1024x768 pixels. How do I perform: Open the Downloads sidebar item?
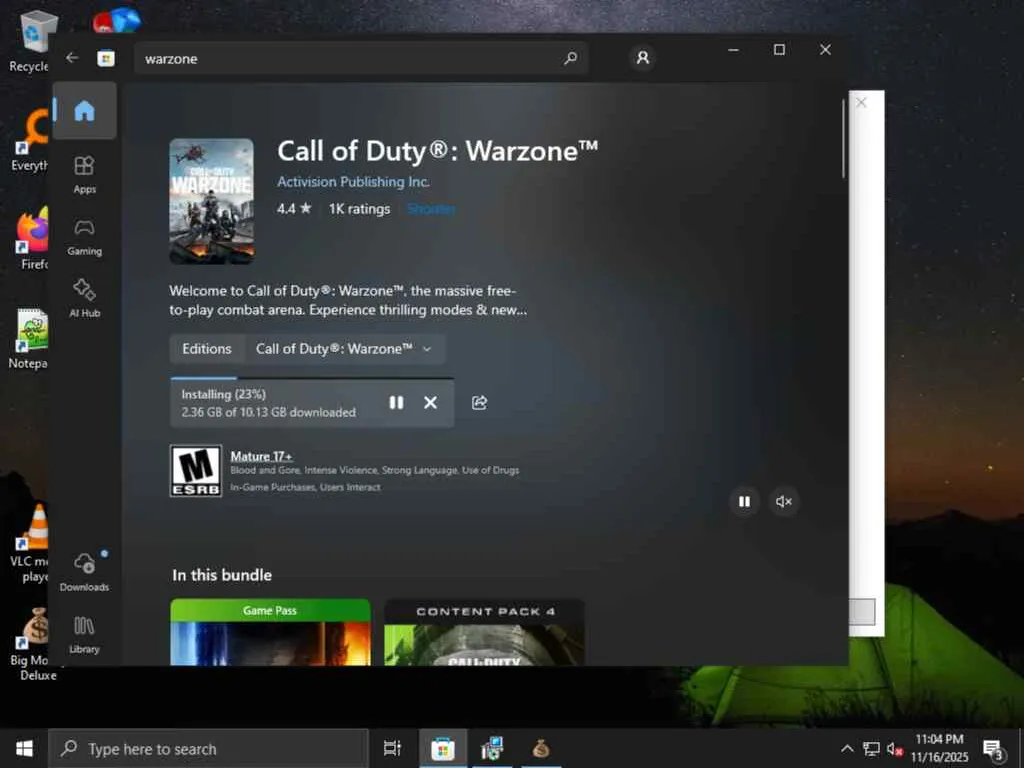click(84, 572)
